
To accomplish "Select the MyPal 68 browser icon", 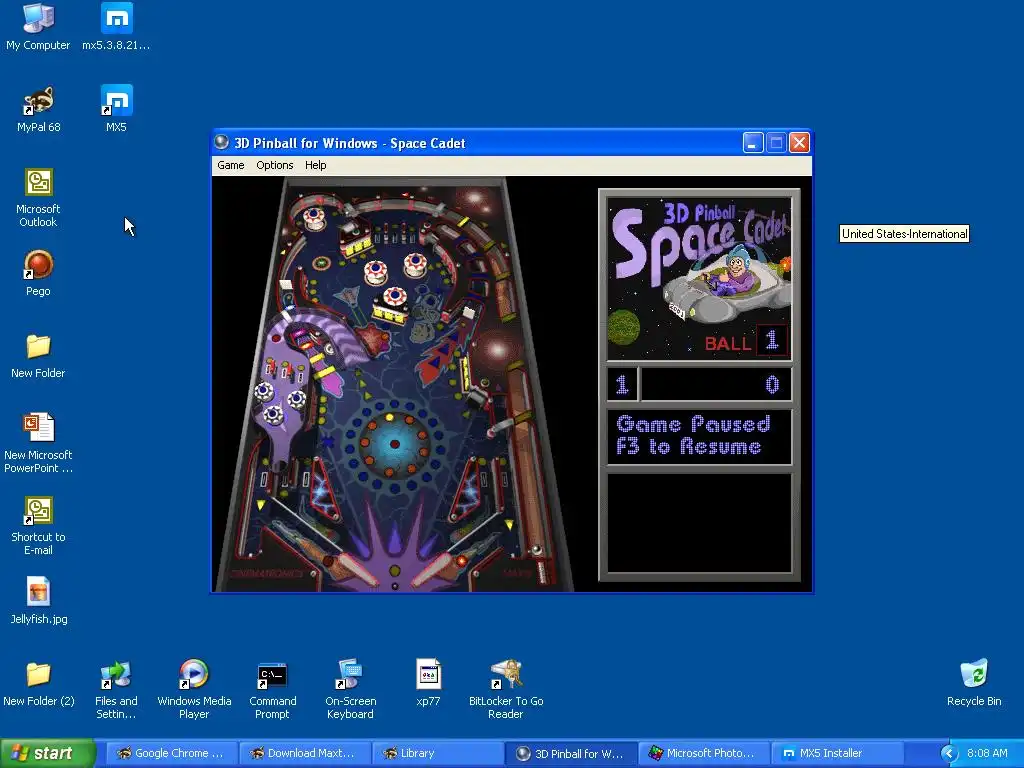I will (x=39, y=109).
